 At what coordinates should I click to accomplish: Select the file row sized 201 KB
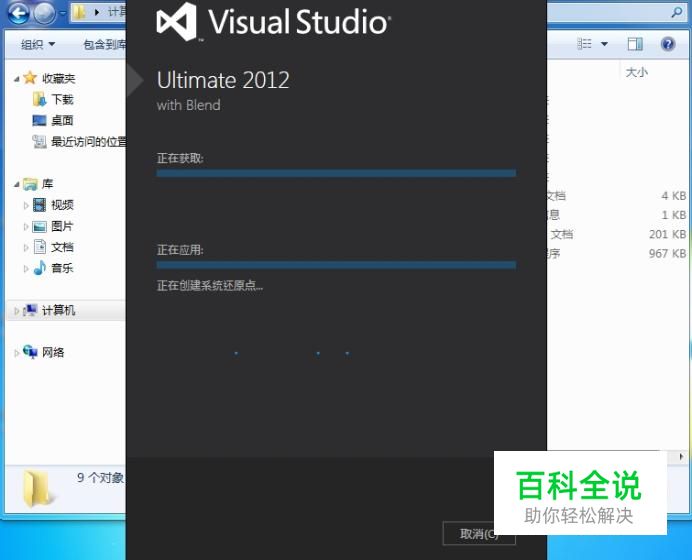(x=617, y=234)
